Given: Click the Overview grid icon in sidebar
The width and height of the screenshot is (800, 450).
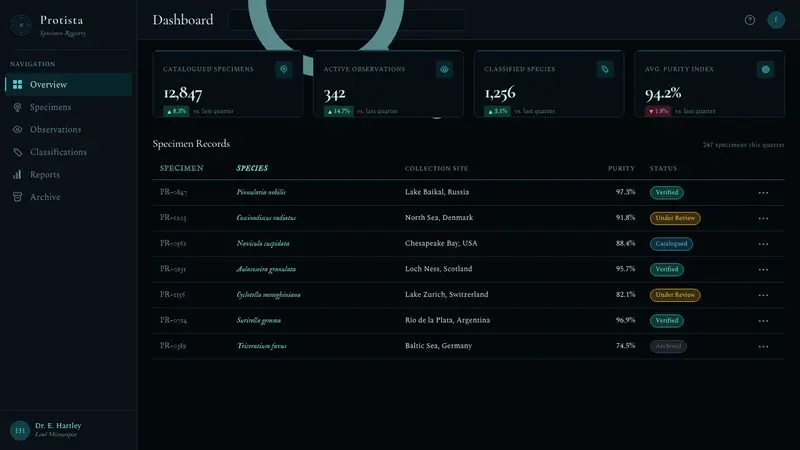Looking at the screenshot, I should (17, 85).
